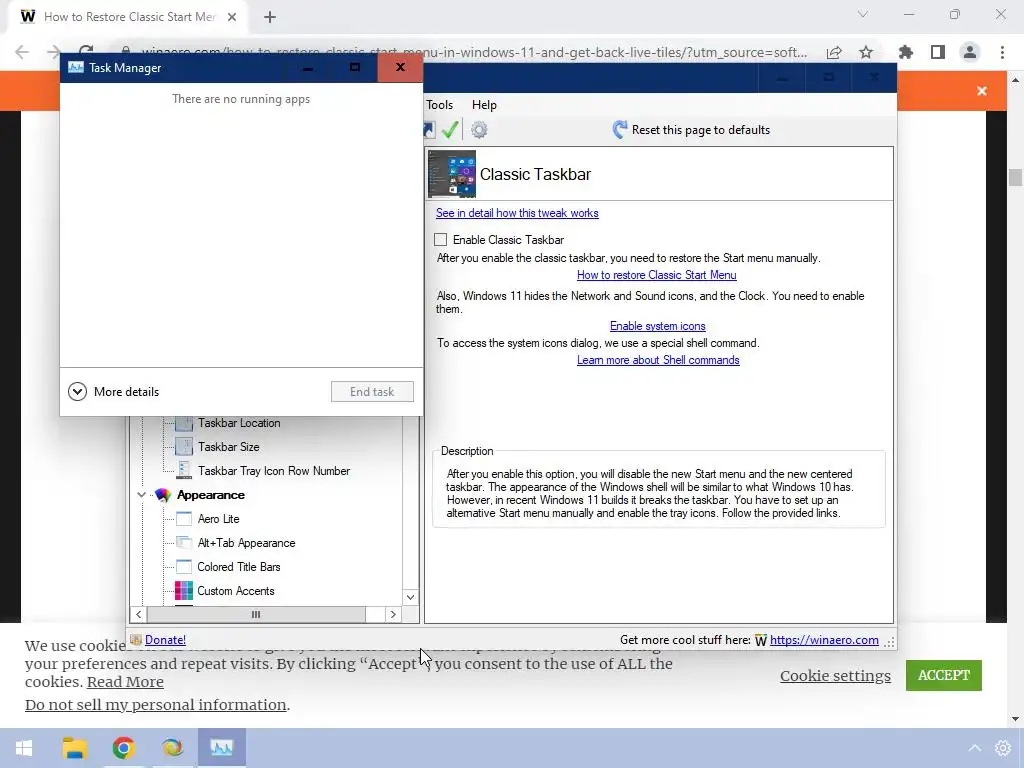Viewport: 1024px width, 768px height.
Task: Select Alt+Tab Appearance tree item
Action: [246, 543]
